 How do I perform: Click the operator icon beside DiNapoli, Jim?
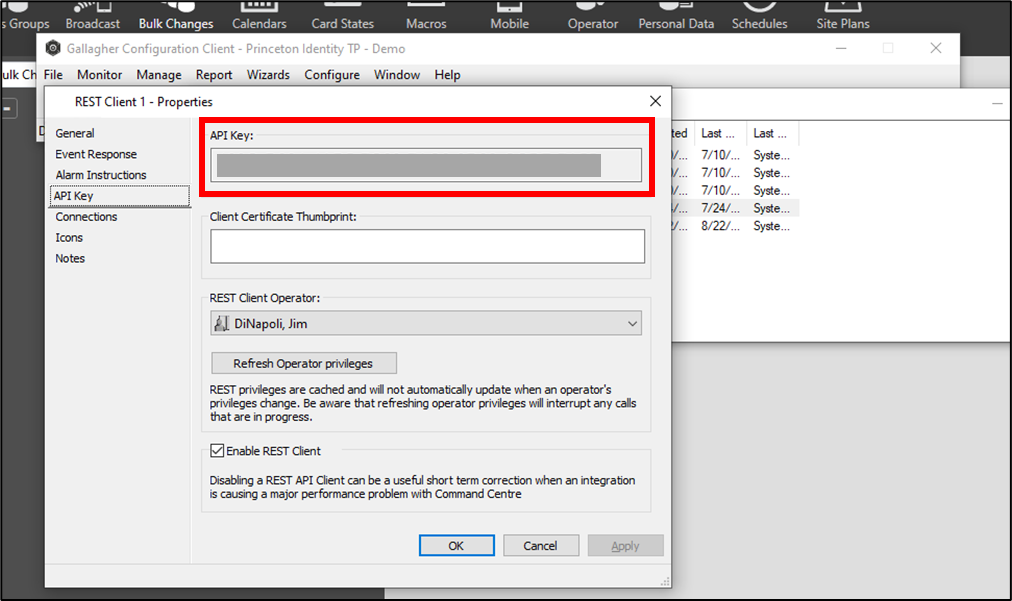pos(221,323)
